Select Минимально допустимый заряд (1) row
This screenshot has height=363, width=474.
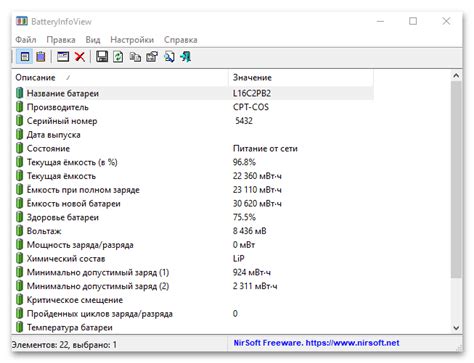pos(193,272)
